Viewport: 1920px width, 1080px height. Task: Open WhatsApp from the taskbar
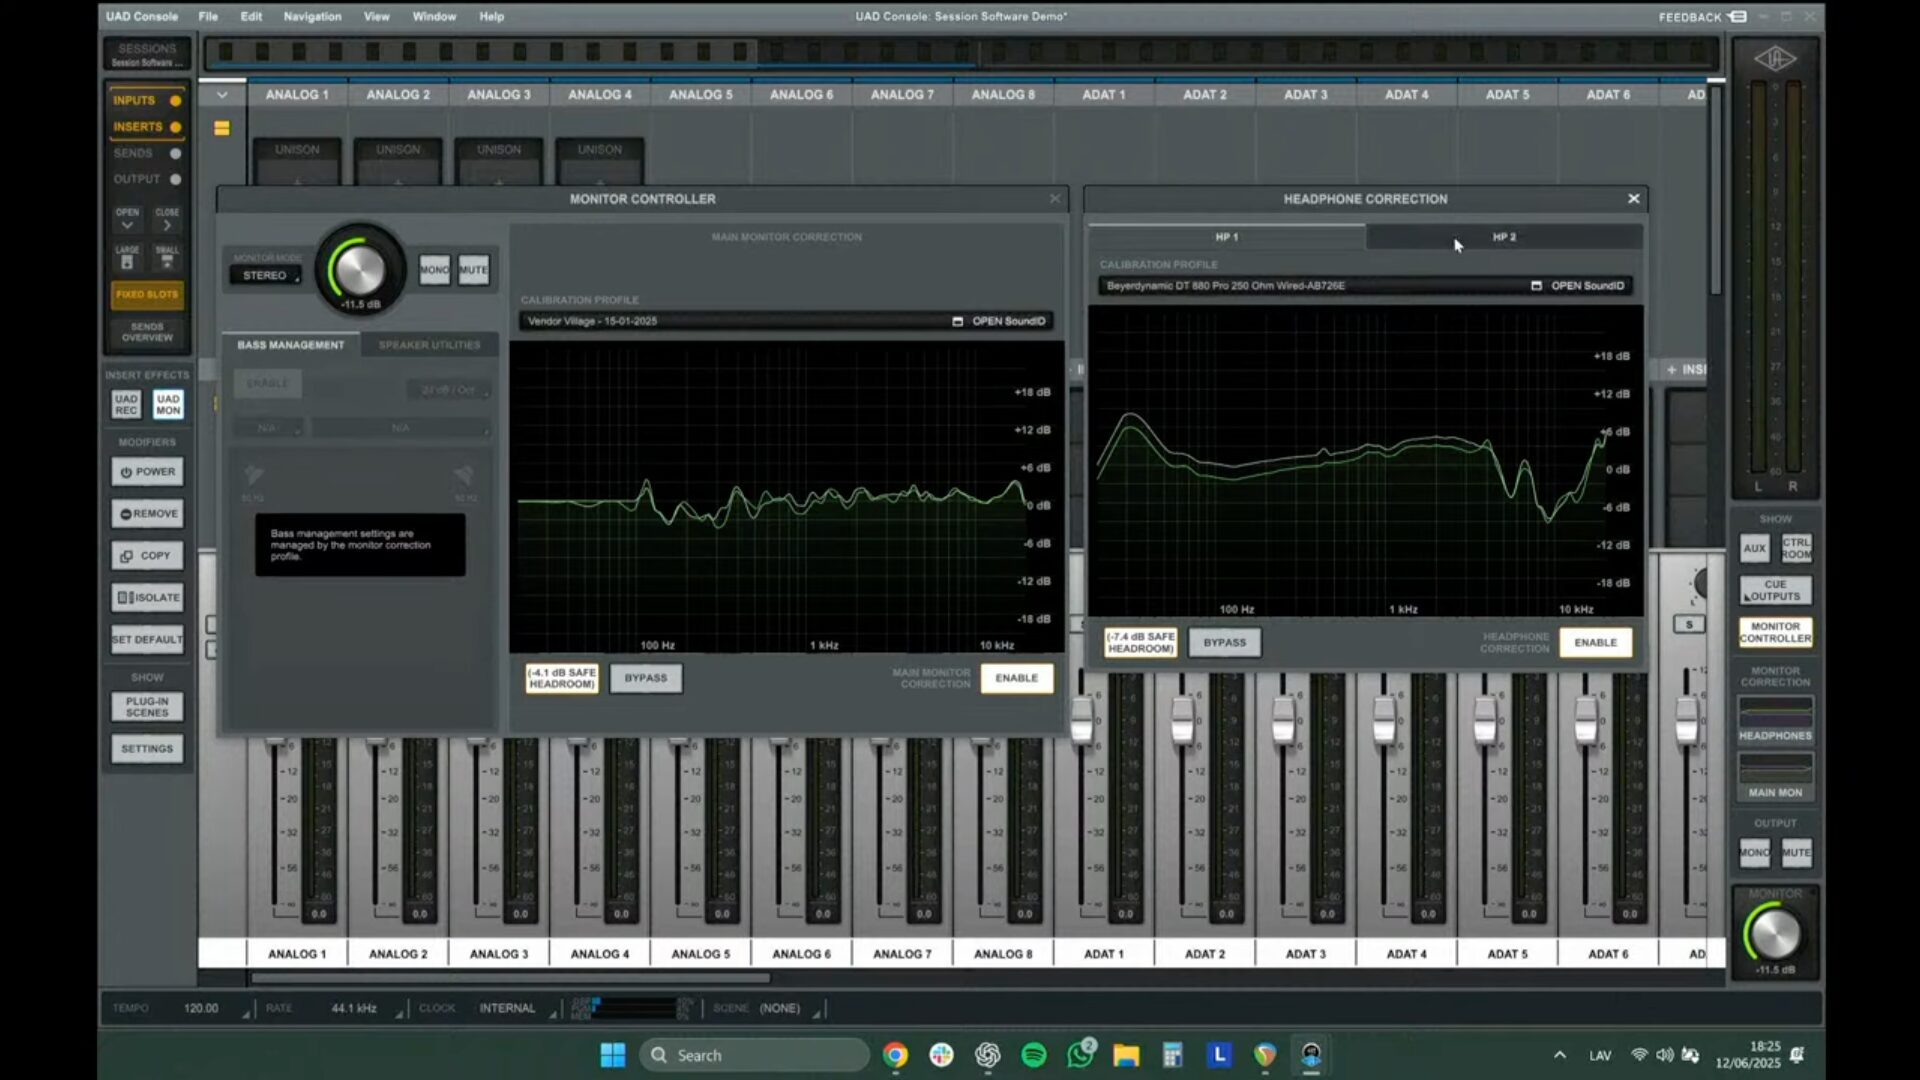(1080, 1055)
